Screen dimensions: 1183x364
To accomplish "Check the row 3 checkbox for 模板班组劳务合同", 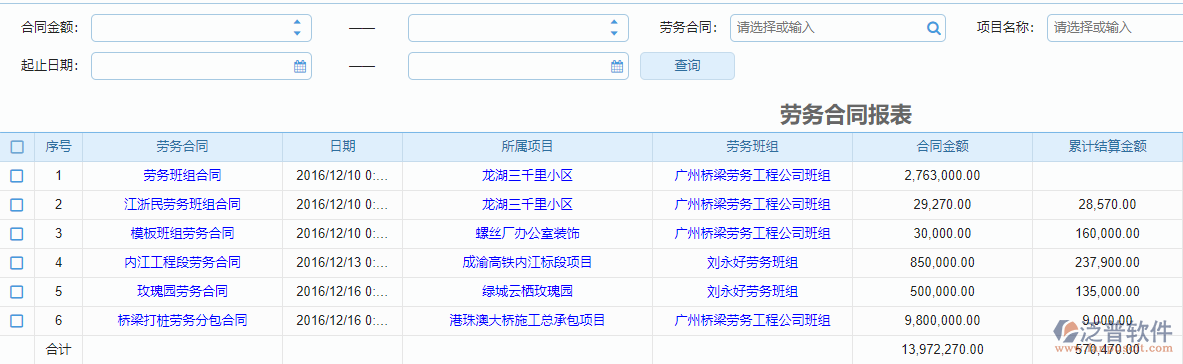I will coord(17,233).
